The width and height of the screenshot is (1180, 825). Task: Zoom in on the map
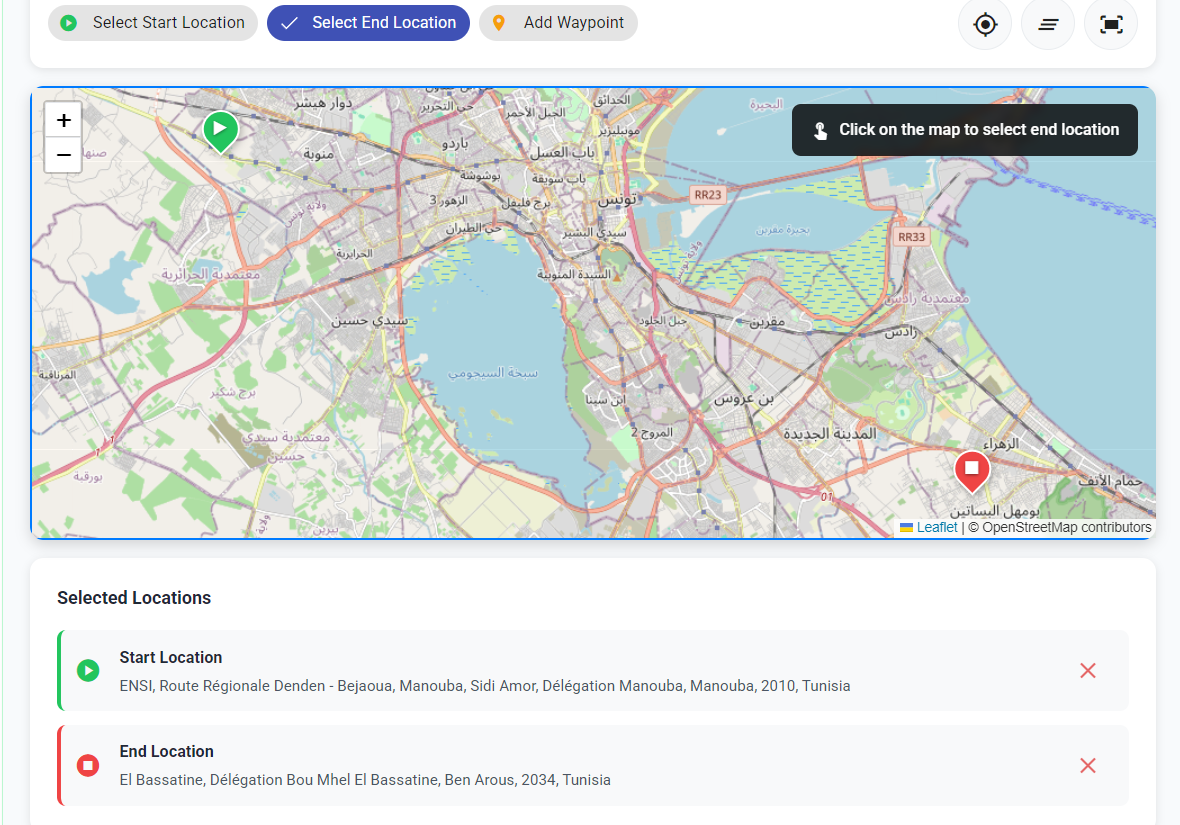pyautogui.click(x=64, y=121)
